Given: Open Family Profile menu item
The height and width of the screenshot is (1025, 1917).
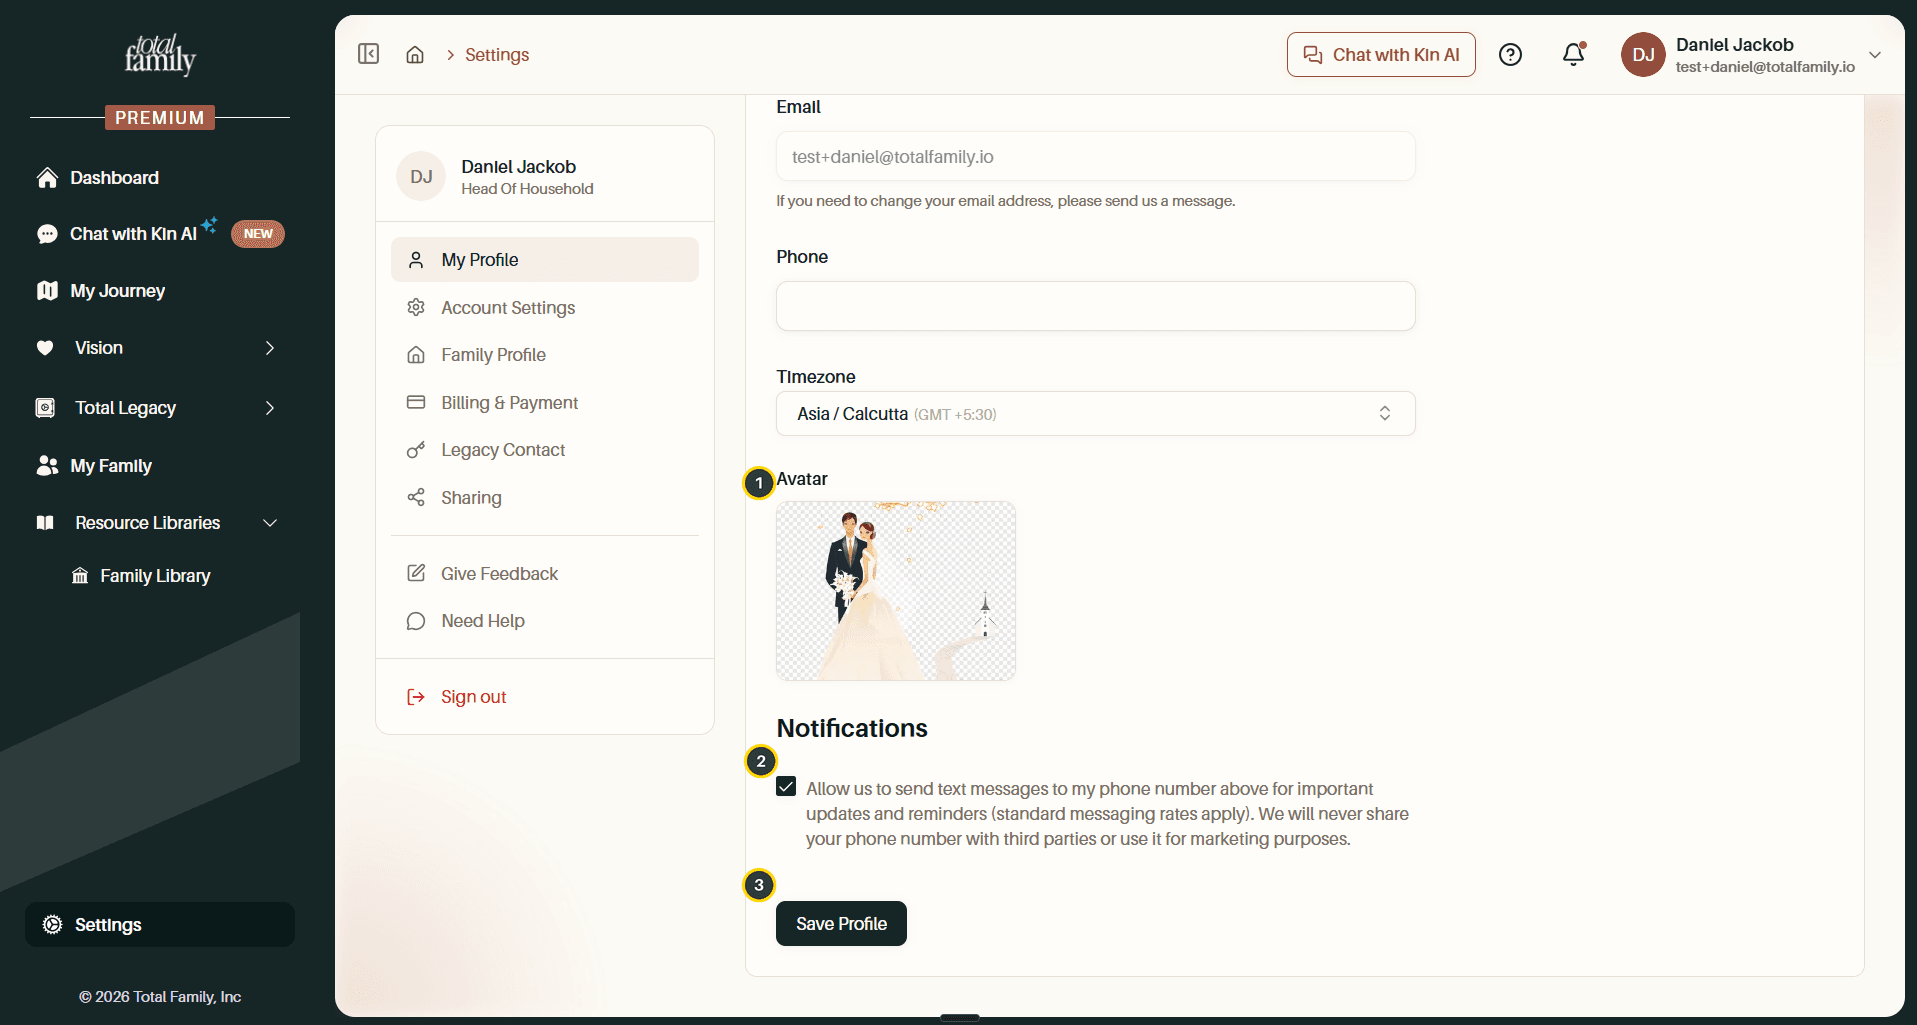Looking at the screenshot, I should tap(545, 355).
